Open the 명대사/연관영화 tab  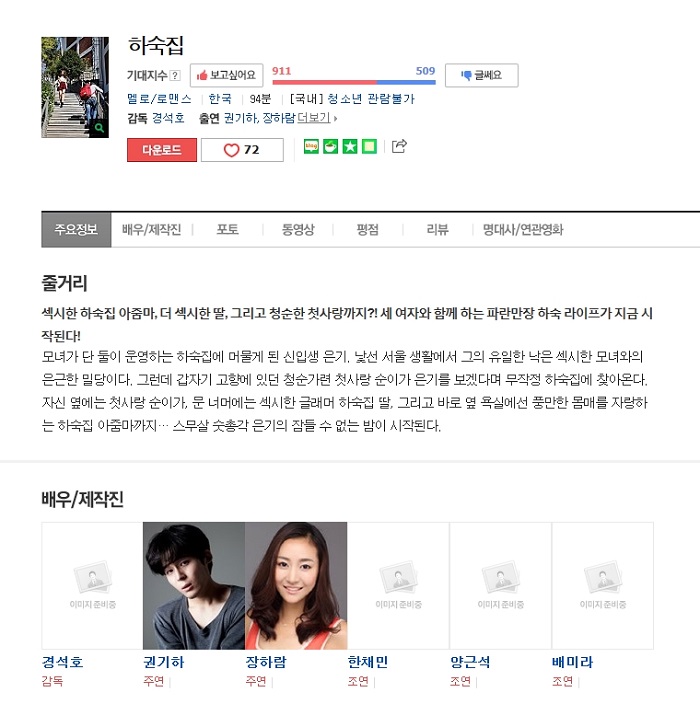(523, 230)
